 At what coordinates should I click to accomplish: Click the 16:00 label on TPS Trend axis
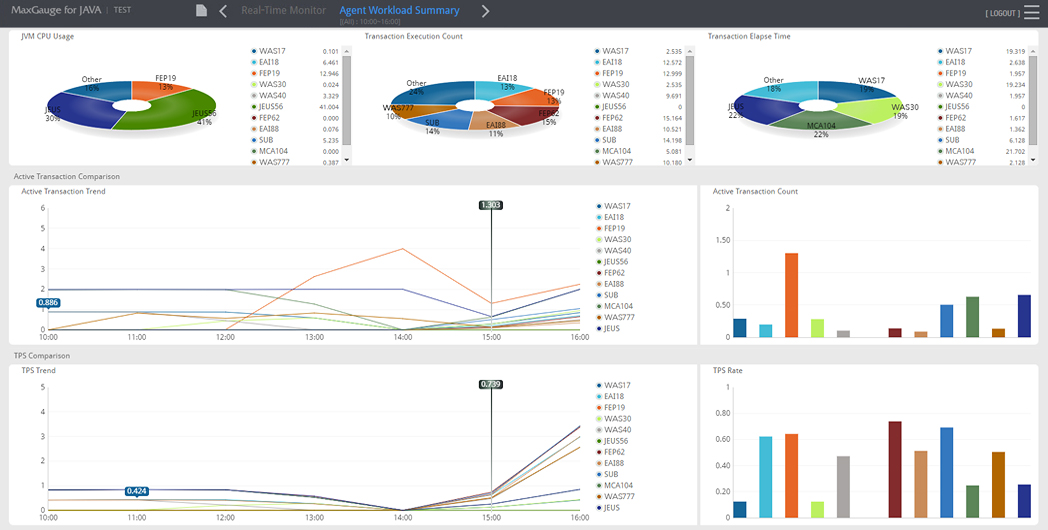(x=579, y=517)
